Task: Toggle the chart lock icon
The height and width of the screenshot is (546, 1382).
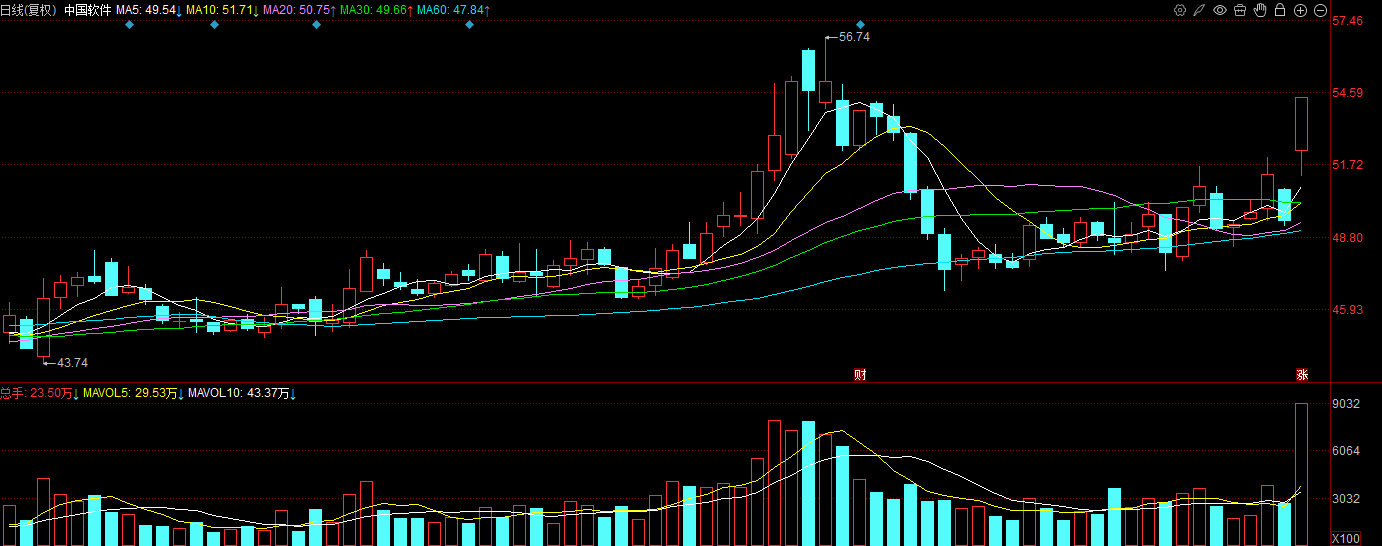Action: coord(1280,10)
